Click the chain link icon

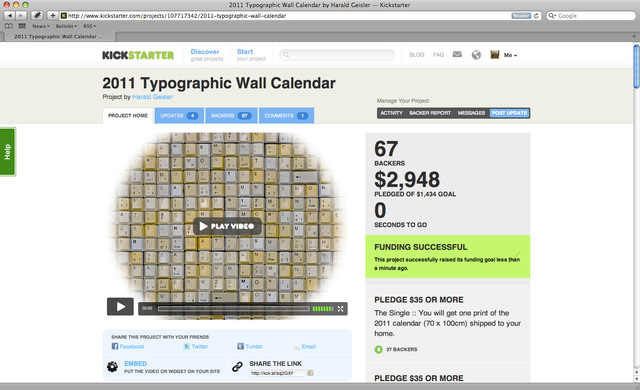(x=237, y=367)
